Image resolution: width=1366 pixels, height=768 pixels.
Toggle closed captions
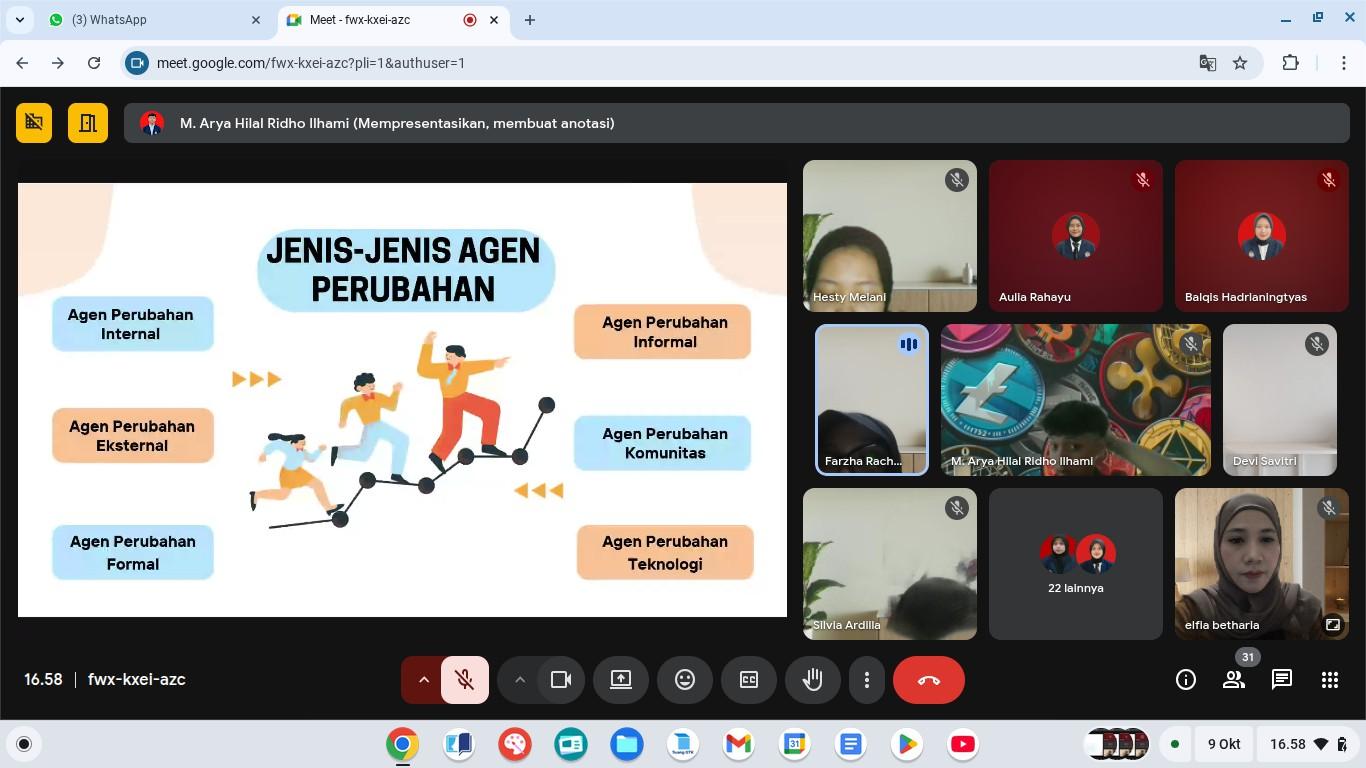coord(748,680)
